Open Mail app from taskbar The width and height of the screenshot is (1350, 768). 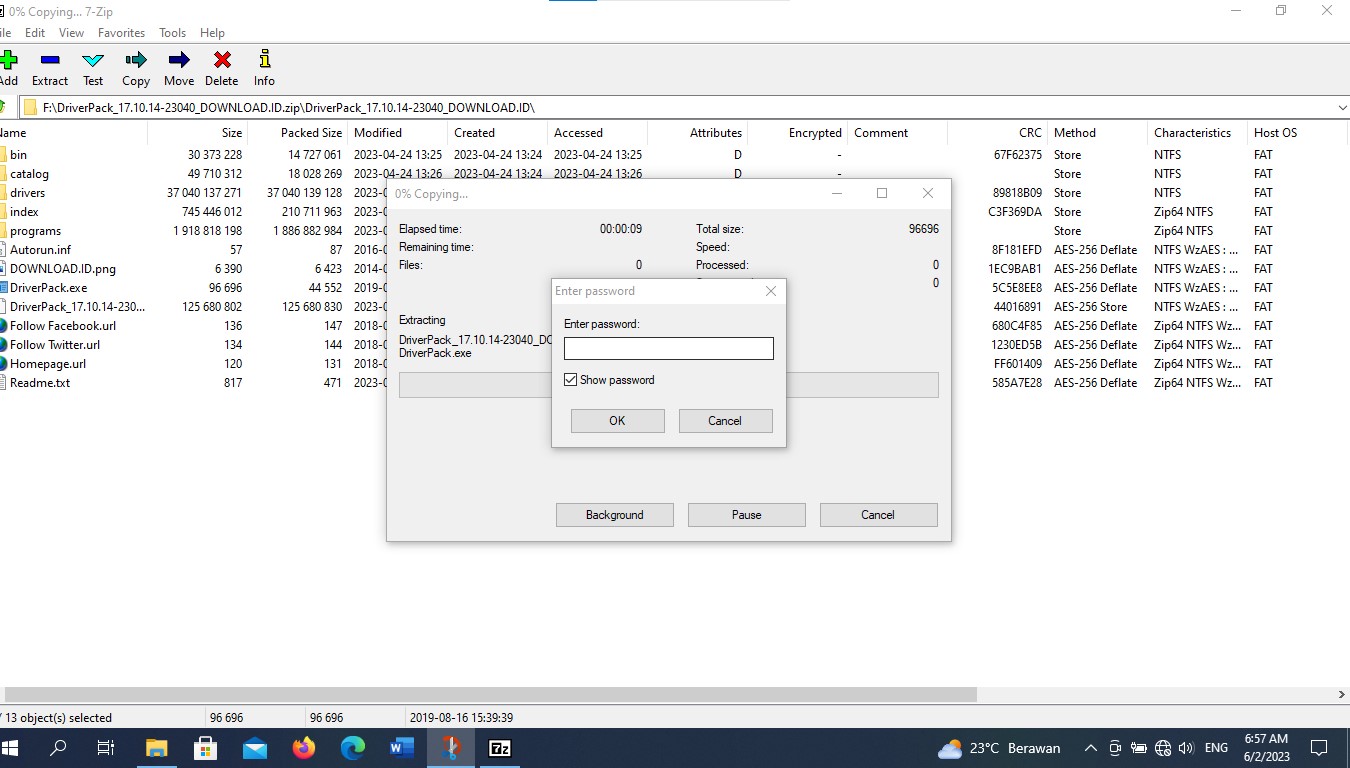[255, 748]
